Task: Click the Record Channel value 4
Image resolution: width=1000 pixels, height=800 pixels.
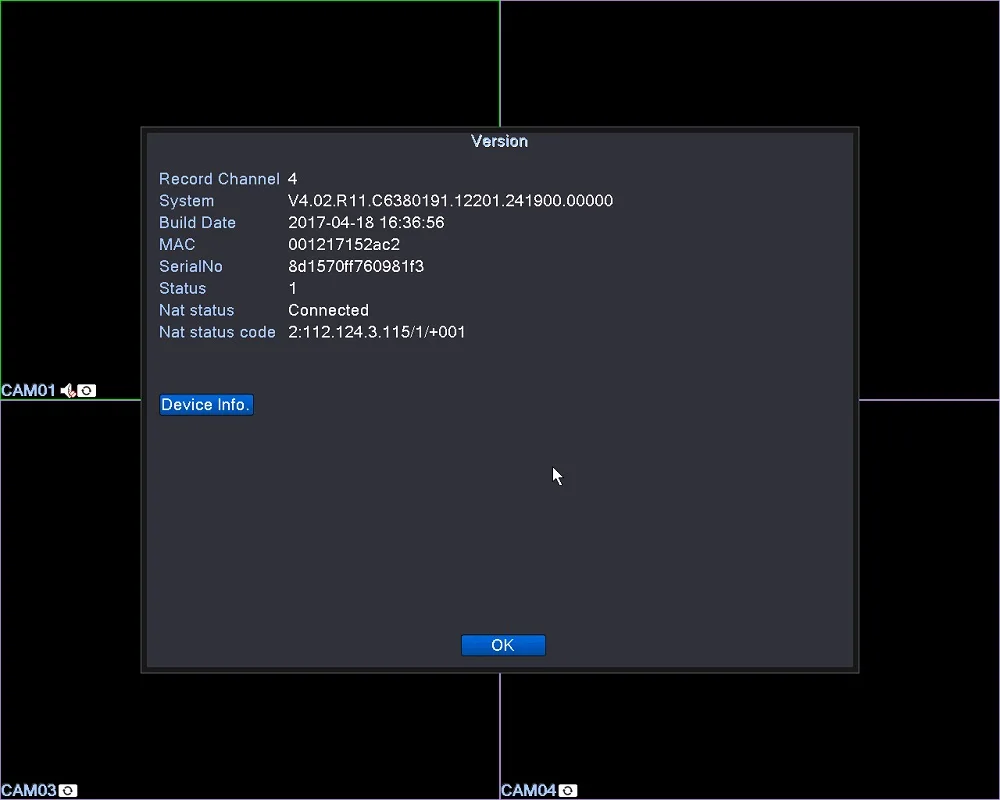Action: coord(292,179)
